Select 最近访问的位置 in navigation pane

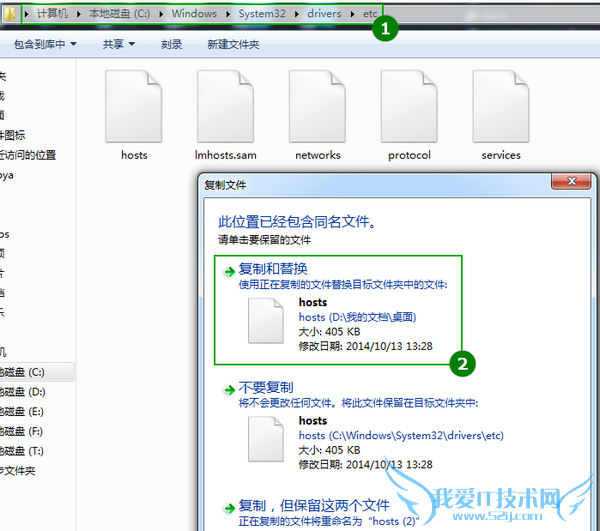28,155
